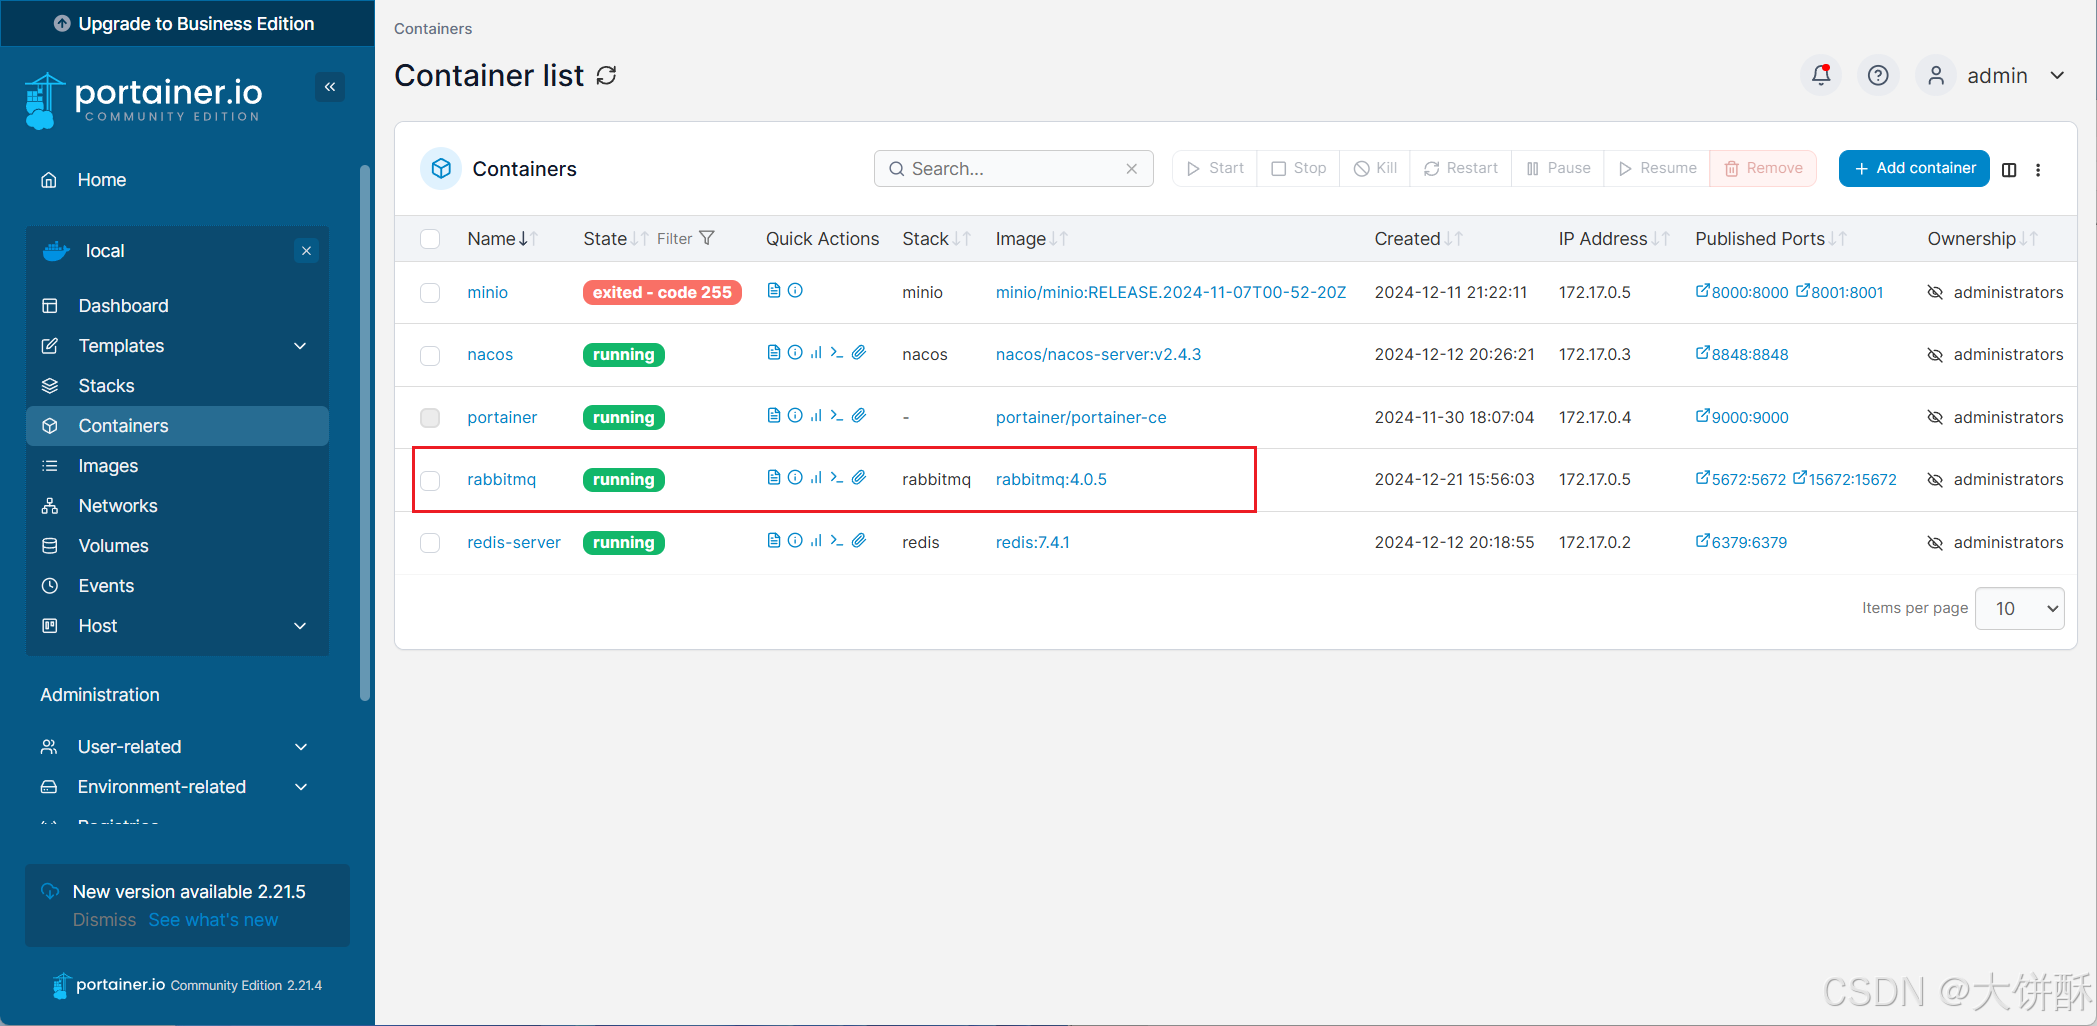Open logs for the redis-server container
Image resolution: width=2097 pixels, height=1026 pixels.
click(x=773, y=541)
